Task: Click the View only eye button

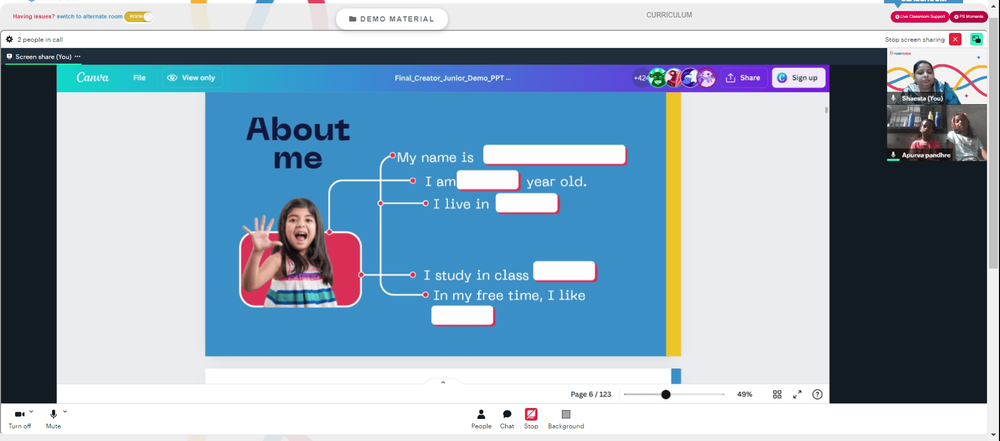Action: pyautogui.click(x=191, y=78)
